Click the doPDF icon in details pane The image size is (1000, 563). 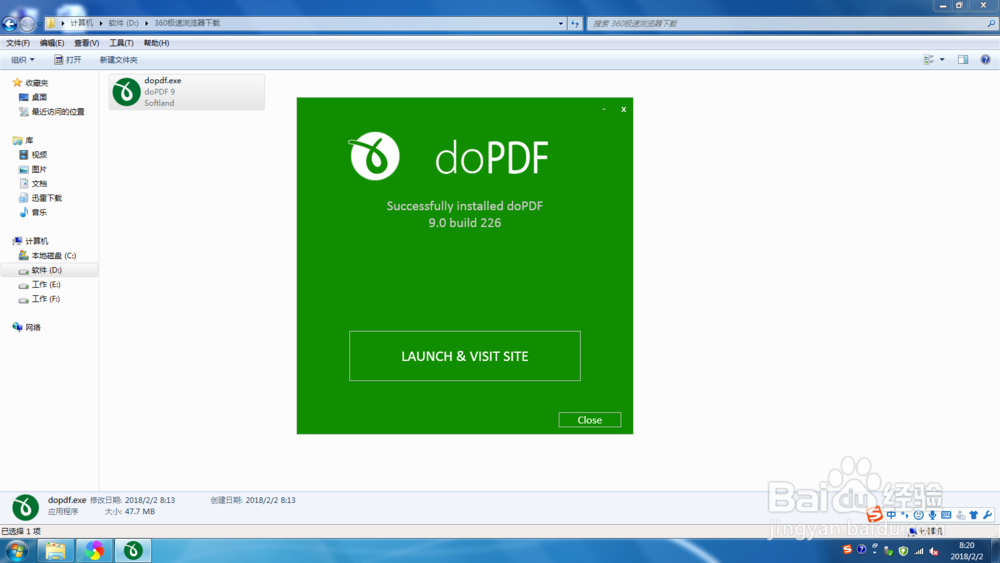click(26, 508)
